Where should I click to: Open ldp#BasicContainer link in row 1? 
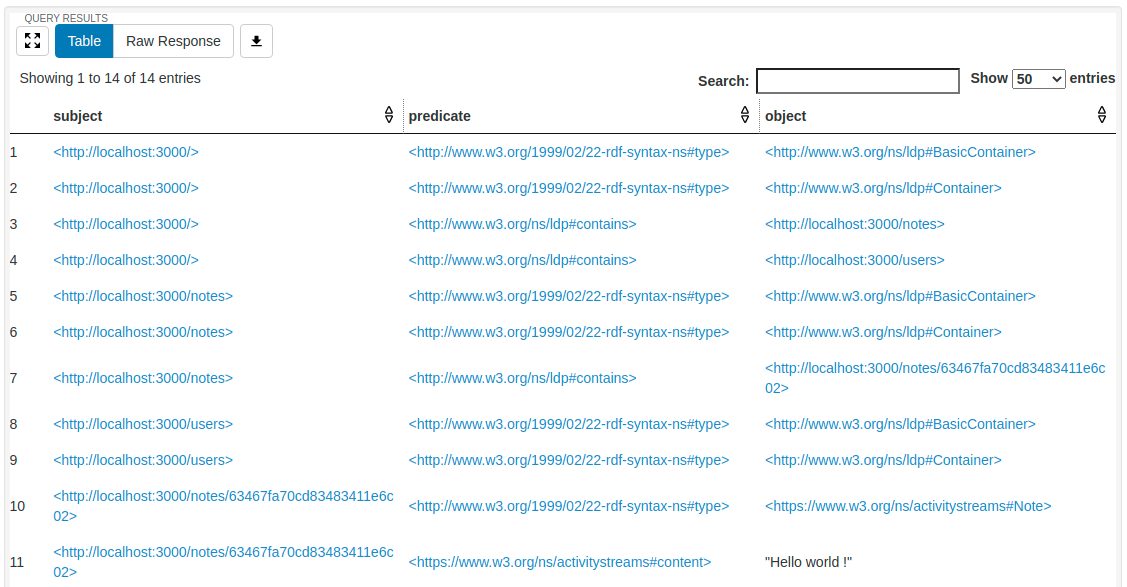tap(899, 152)
